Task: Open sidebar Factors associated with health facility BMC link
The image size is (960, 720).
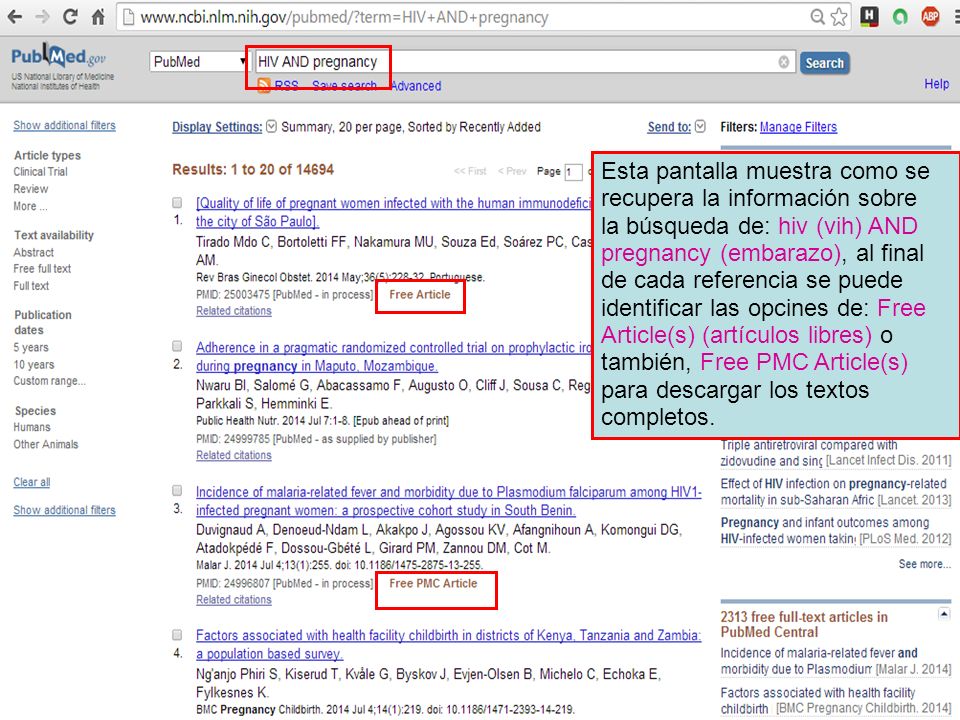Action: (x=836, y=700)
